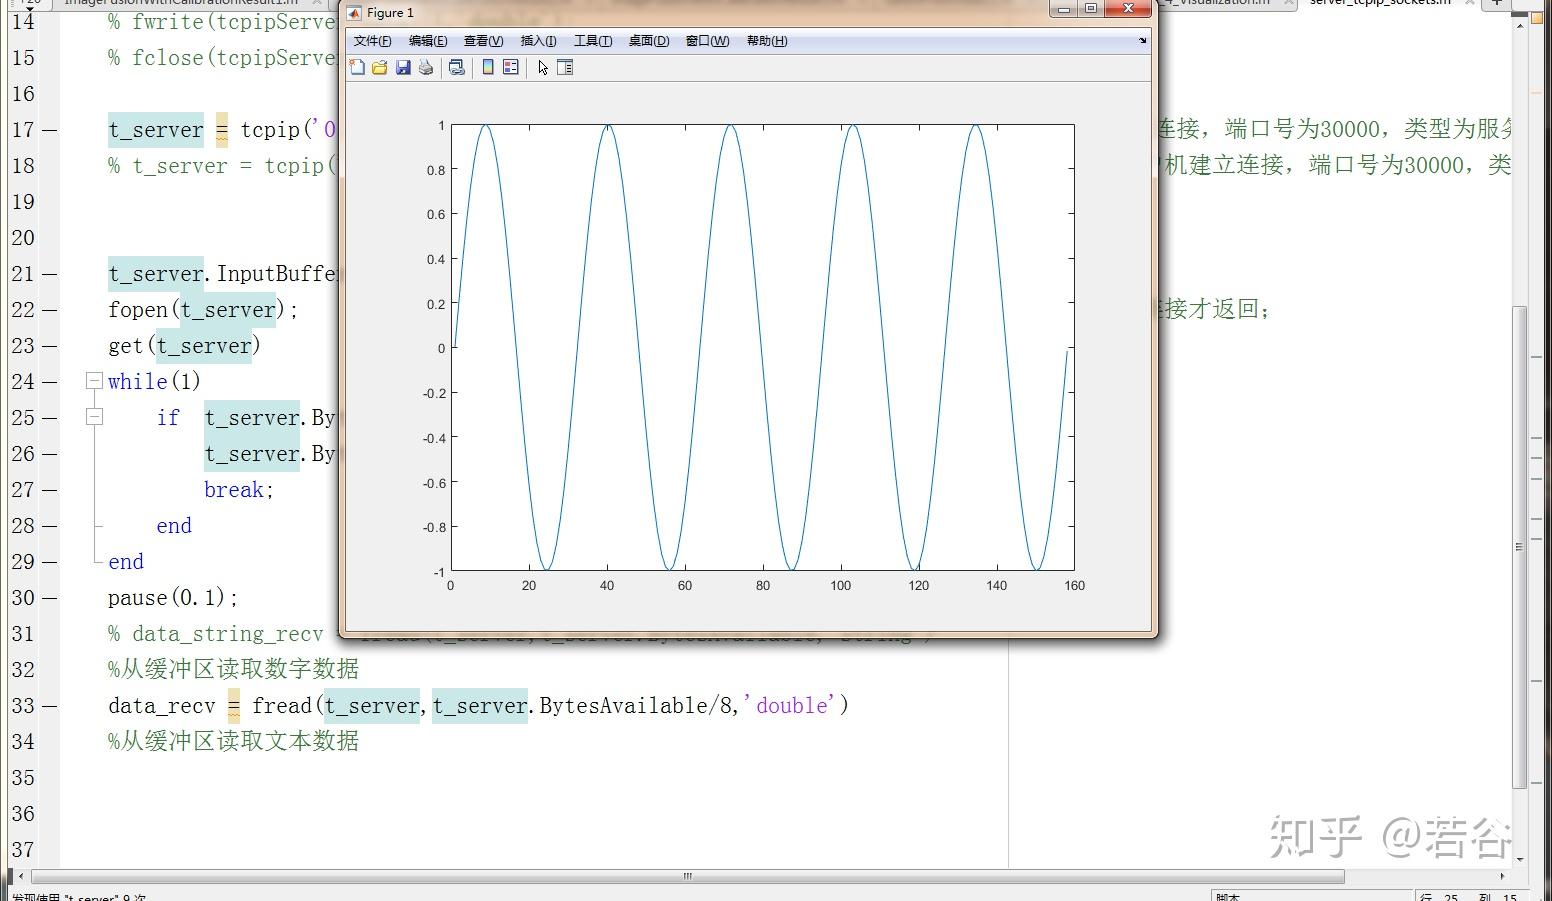The image size is (1552, 901).
Task: Link the plot to workspace data
Action: [x=457, y=67]
